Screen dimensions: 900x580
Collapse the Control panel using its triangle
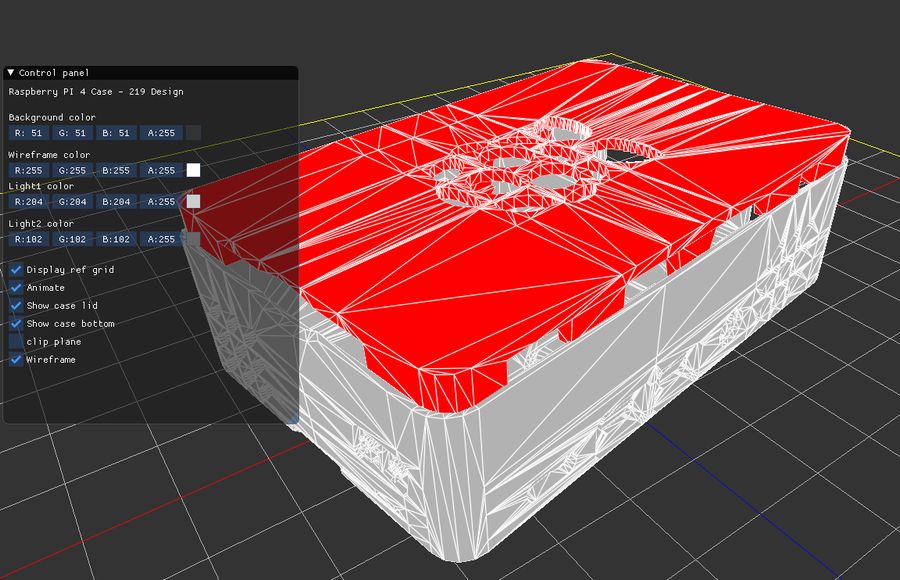[10, 72]
